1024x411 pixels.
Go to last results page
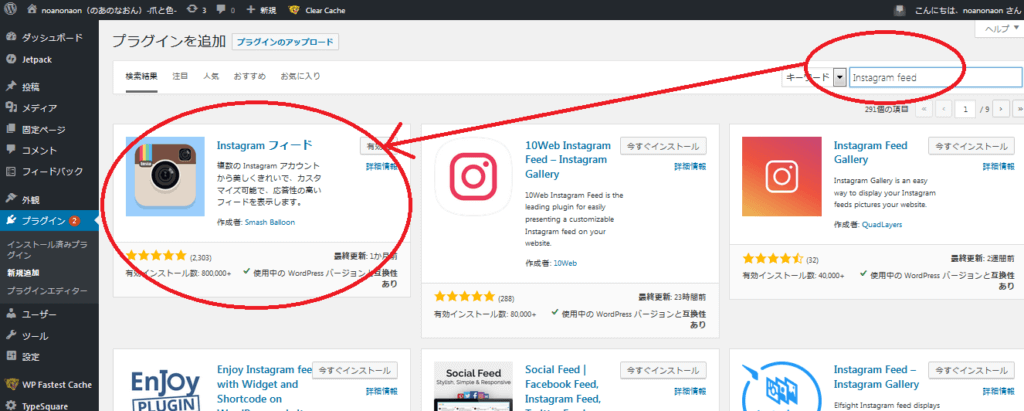click(1019, 108)
